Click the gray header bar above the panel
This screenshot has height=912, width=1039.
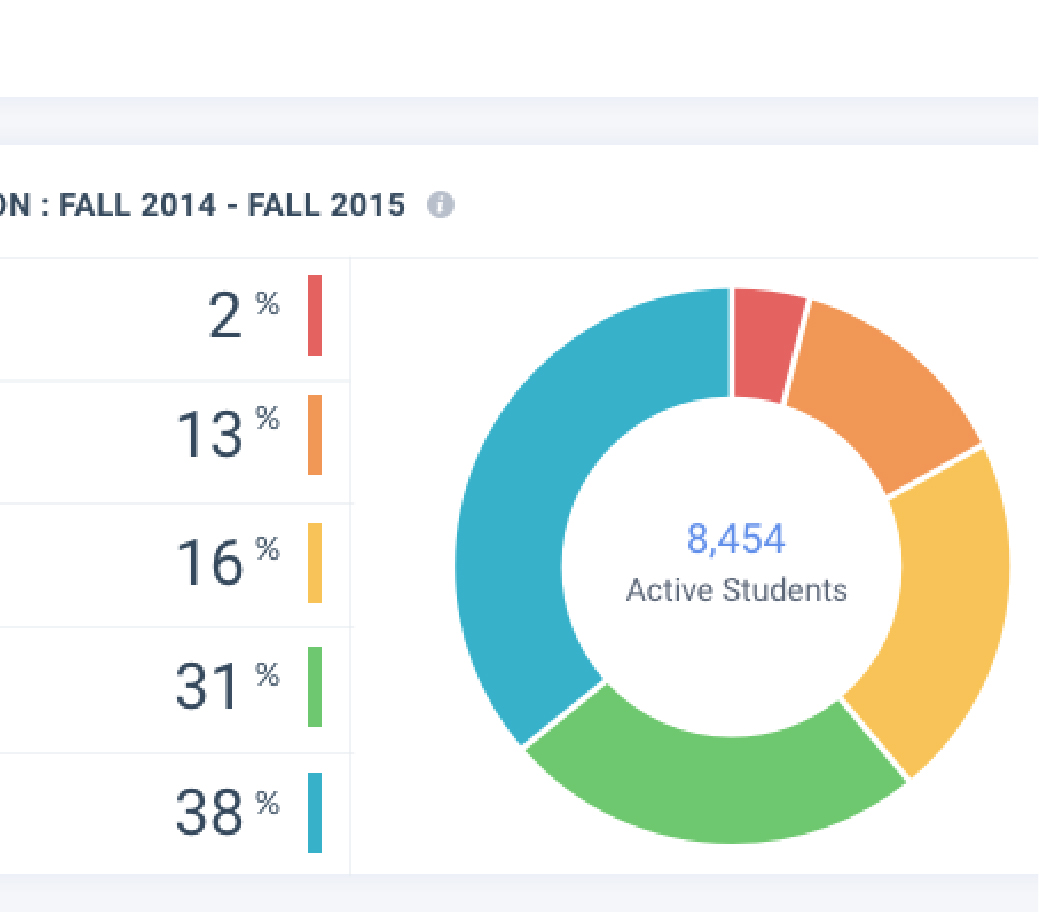click(x=519, y=121)
